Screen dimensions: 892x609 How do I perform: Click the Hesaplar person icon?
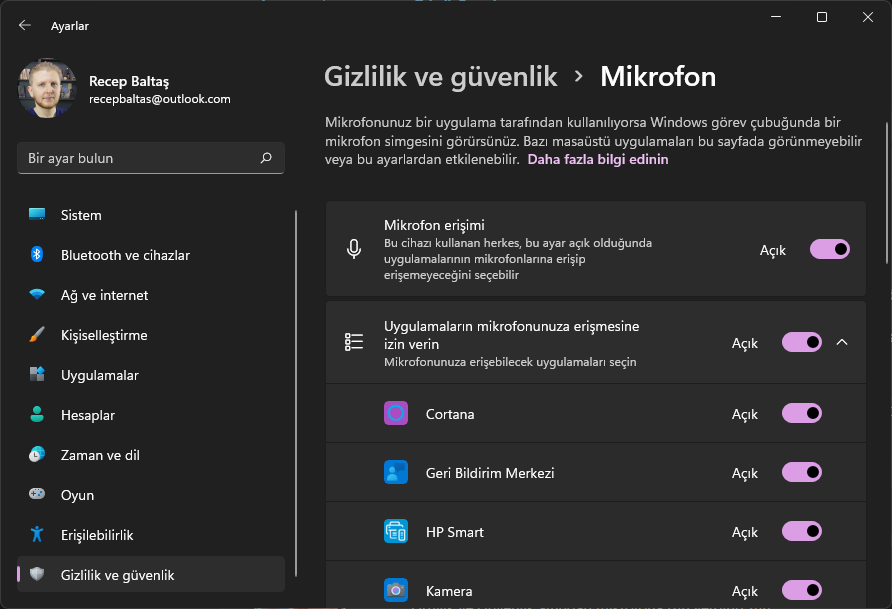(x=37, y=415)
